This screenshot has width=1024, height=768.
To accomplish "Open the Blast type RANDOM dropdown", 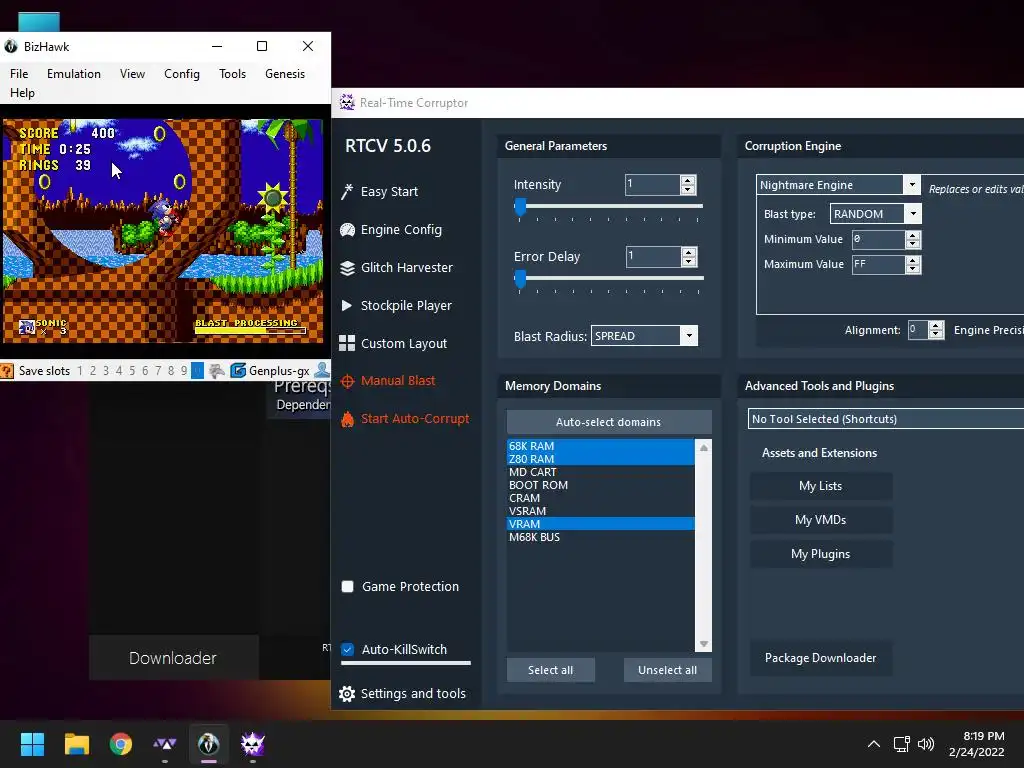I will pyautogui.click(x=913, y=214).
